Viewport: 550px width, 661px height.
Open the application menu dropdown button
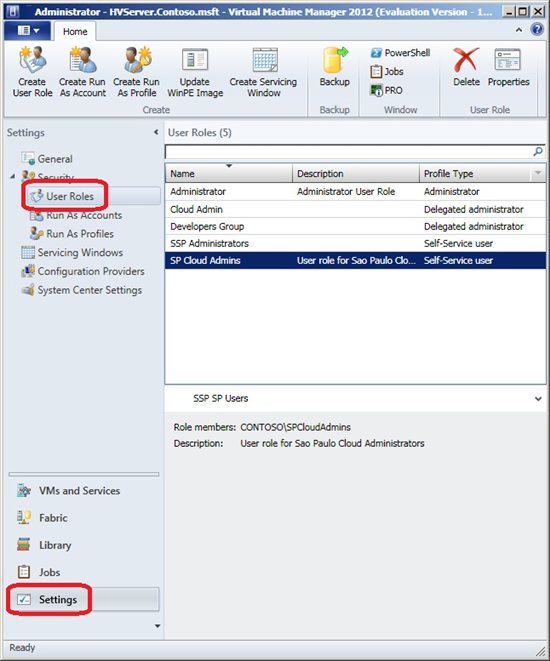[x=27, y=30]
